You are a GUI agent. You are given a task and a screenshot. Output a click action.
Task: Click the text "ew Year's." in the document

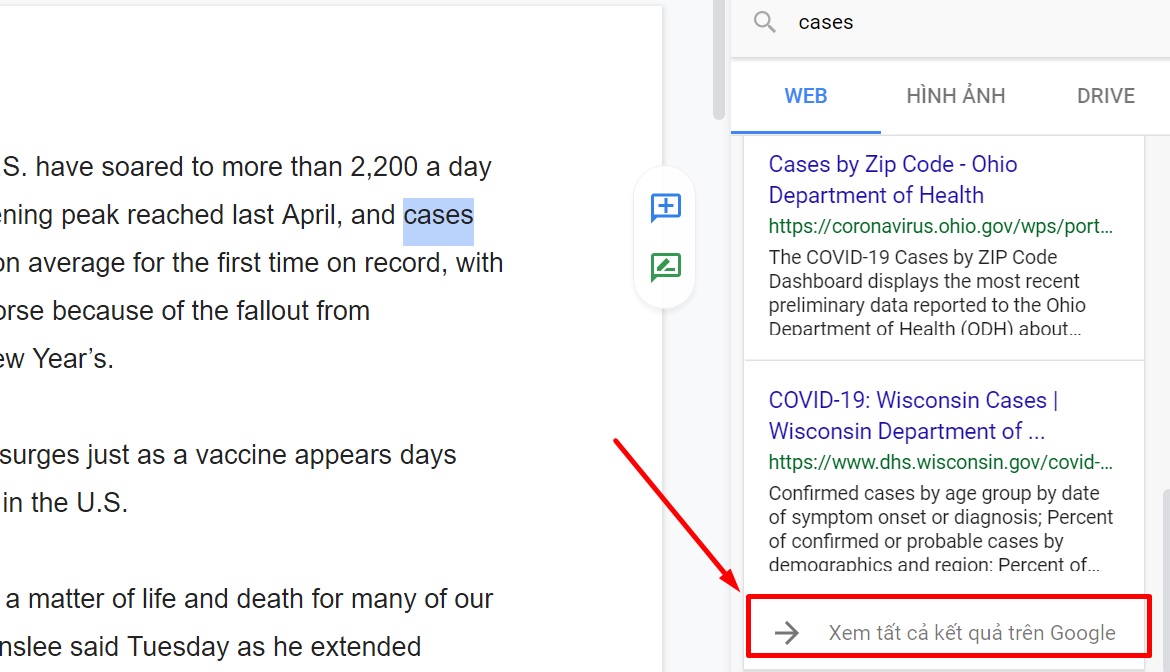point(57,359)
